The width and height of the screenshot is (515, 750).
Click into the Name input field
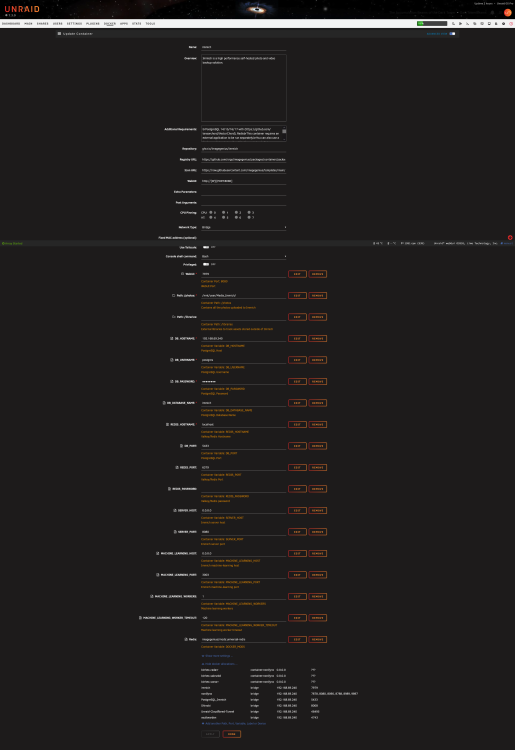point(243,47)
